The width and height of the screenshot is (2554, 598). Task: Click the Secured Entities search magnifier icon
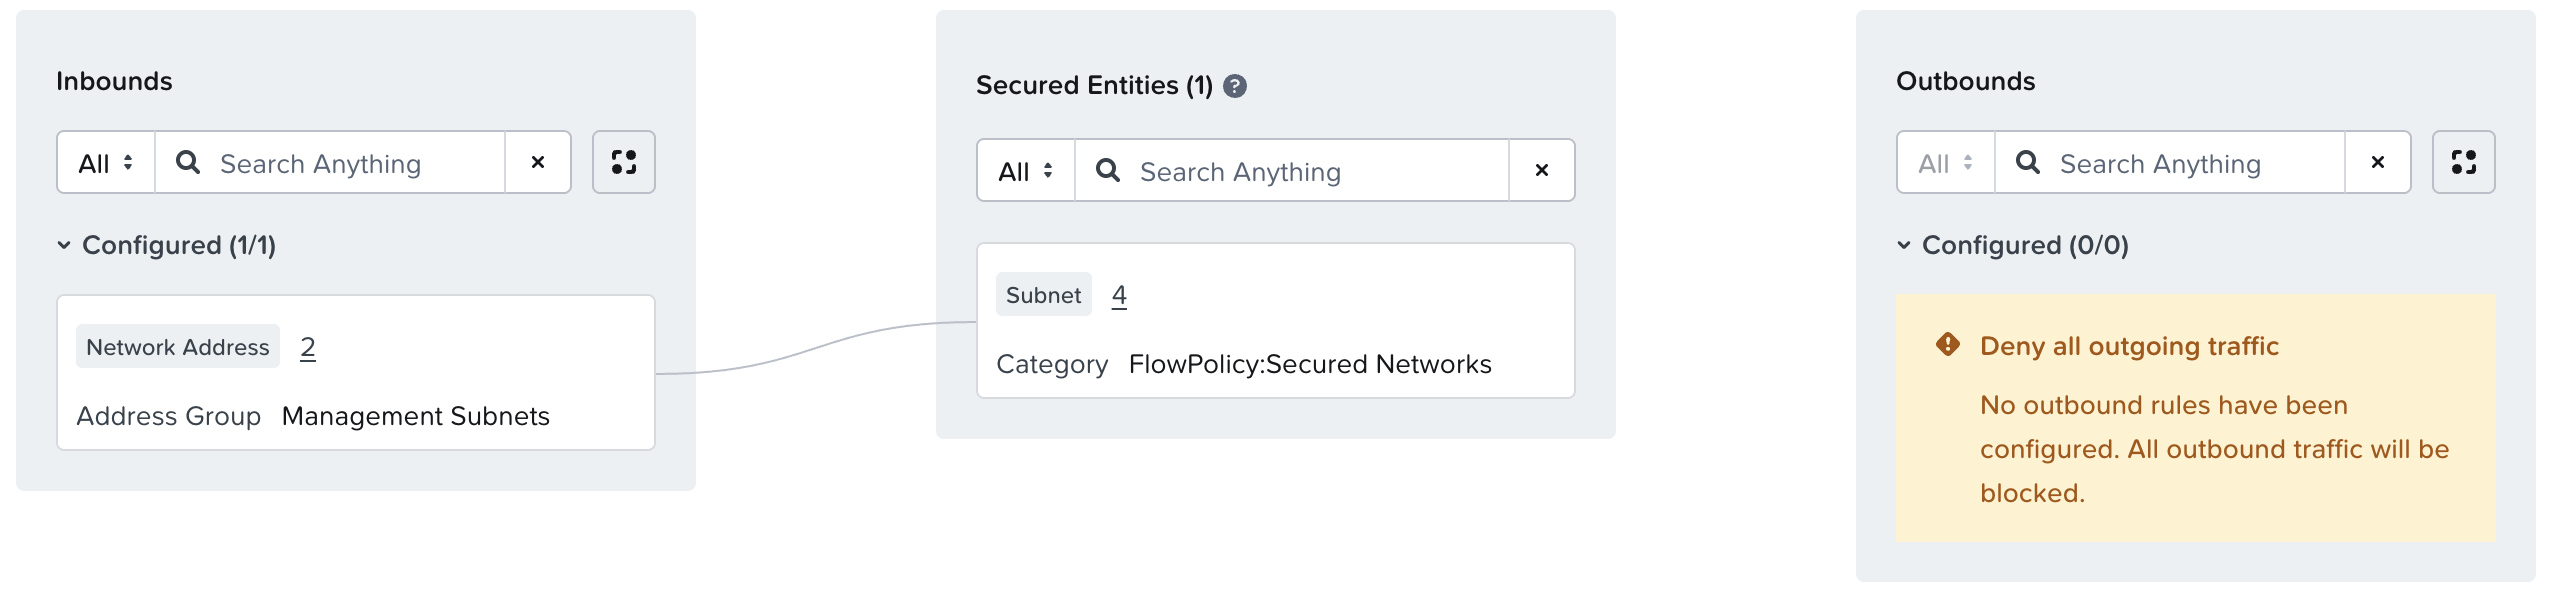coord(1107,170)
